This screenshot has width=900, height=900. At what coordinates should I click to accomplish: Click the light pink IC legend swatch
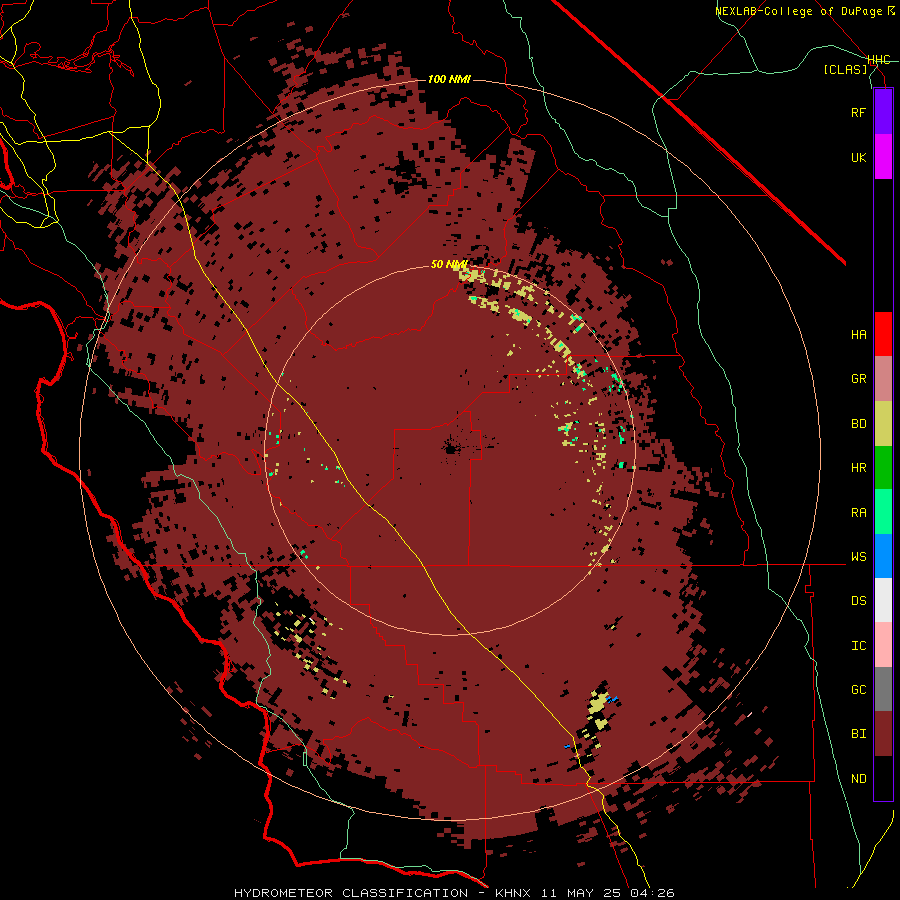pos(883,645)
